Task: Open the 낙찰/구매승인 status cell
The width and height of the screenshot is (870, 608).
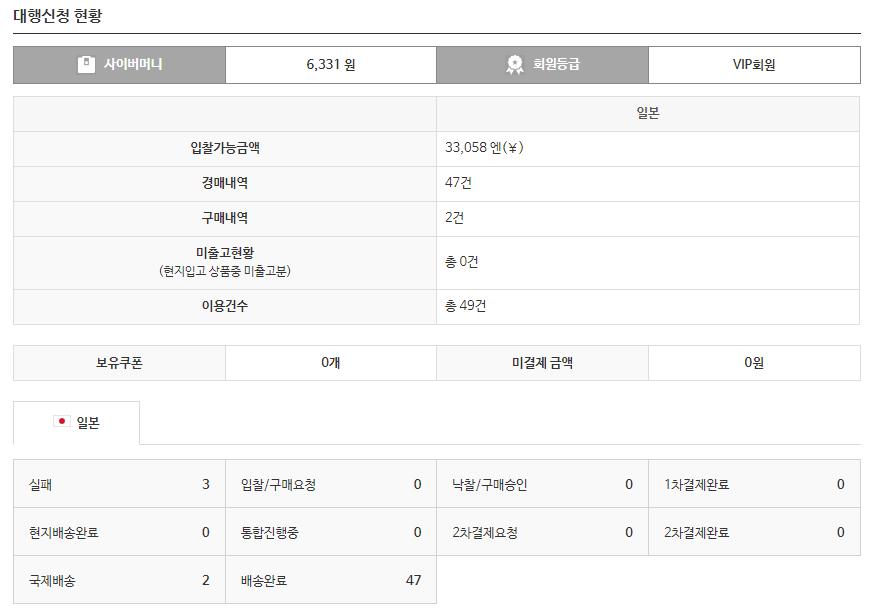Action: [x=542, y=484]
